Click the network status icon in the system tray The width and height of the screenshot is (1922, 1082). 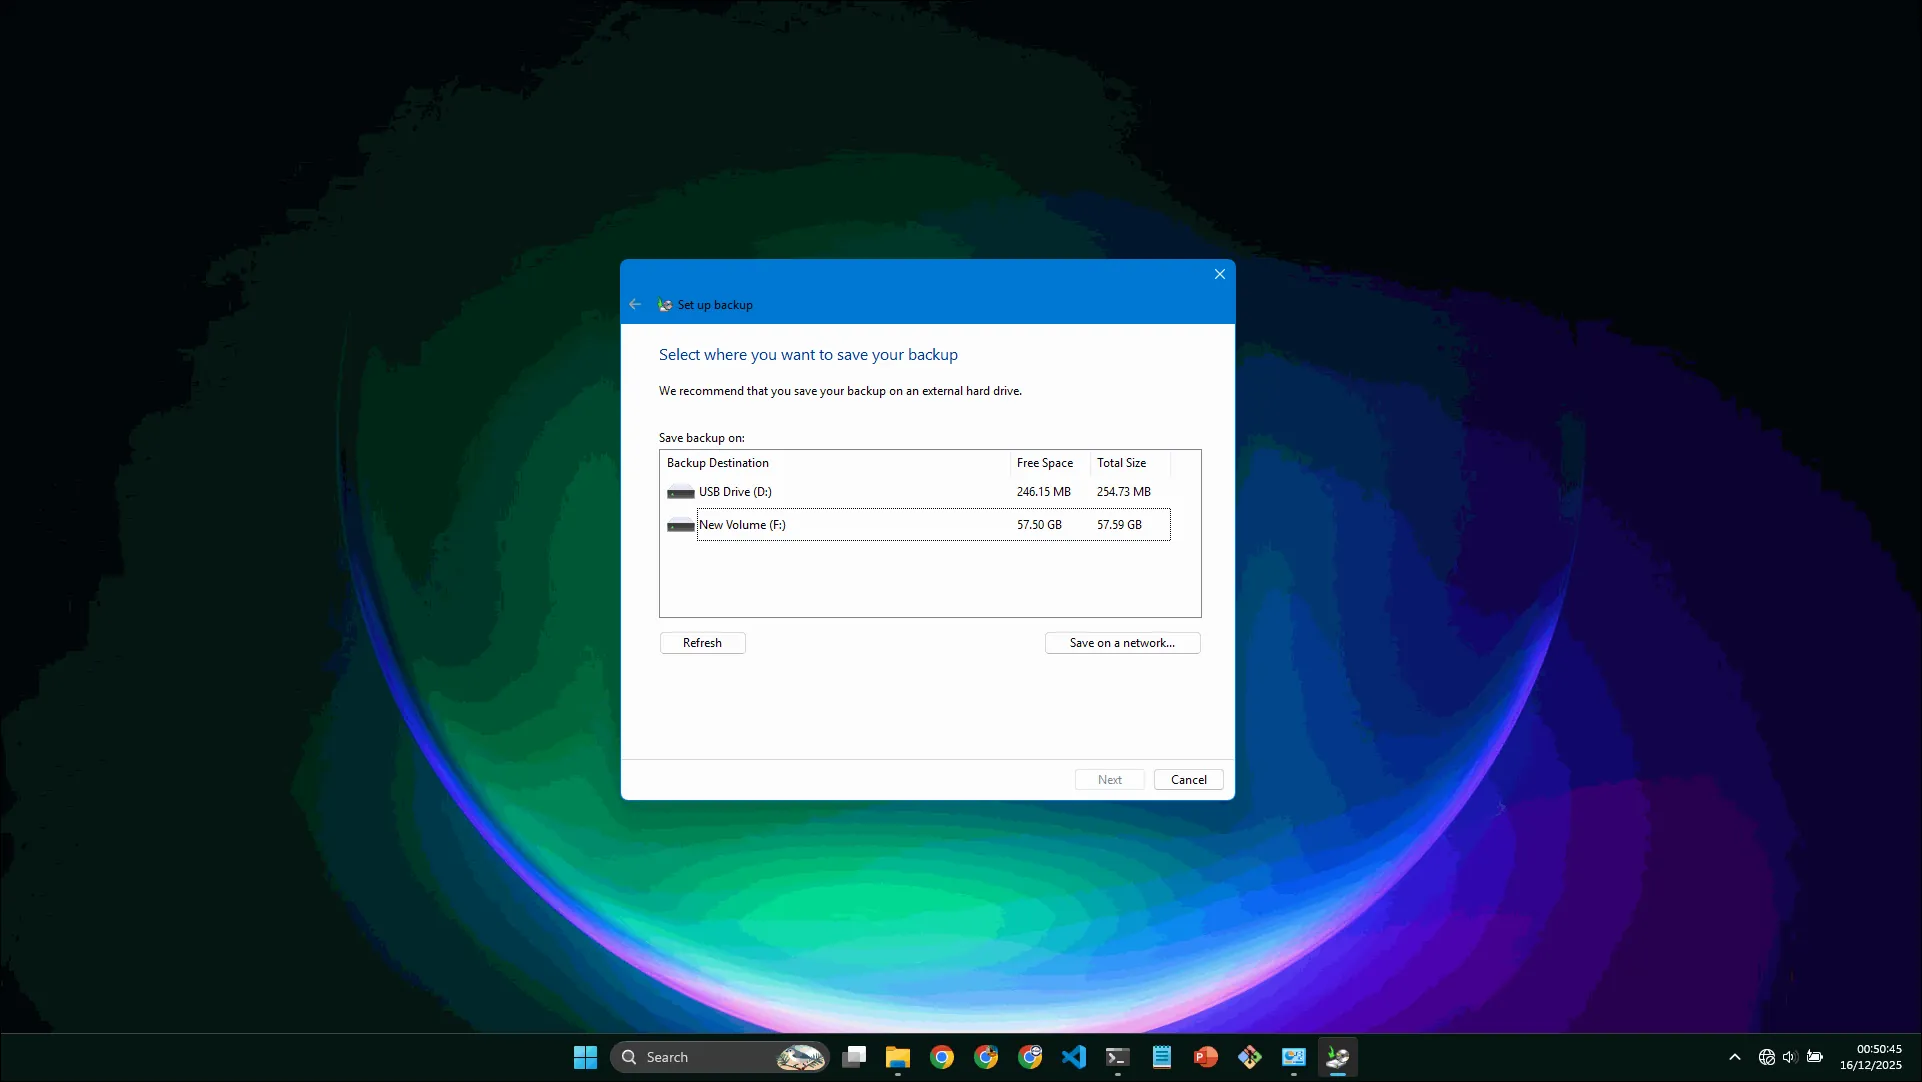pos(1764,1056)
